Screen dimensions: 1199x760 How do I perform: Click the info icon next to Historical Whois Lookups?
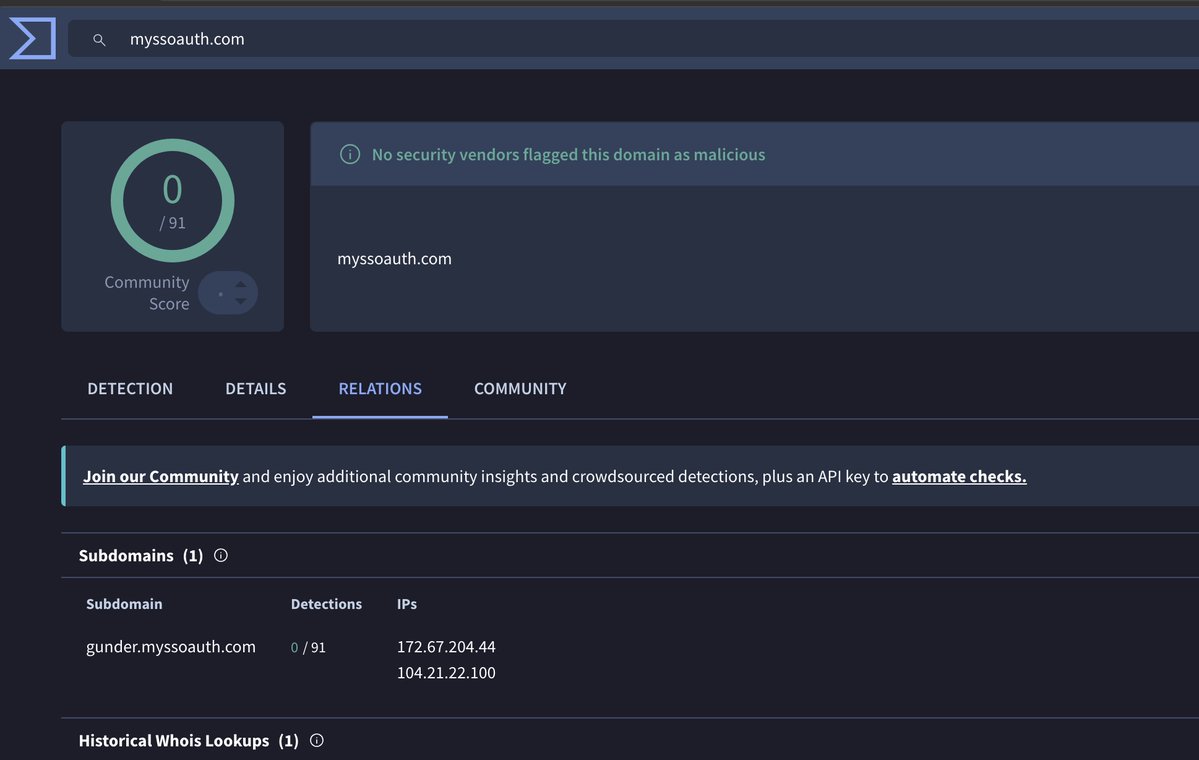click(317, 740)
